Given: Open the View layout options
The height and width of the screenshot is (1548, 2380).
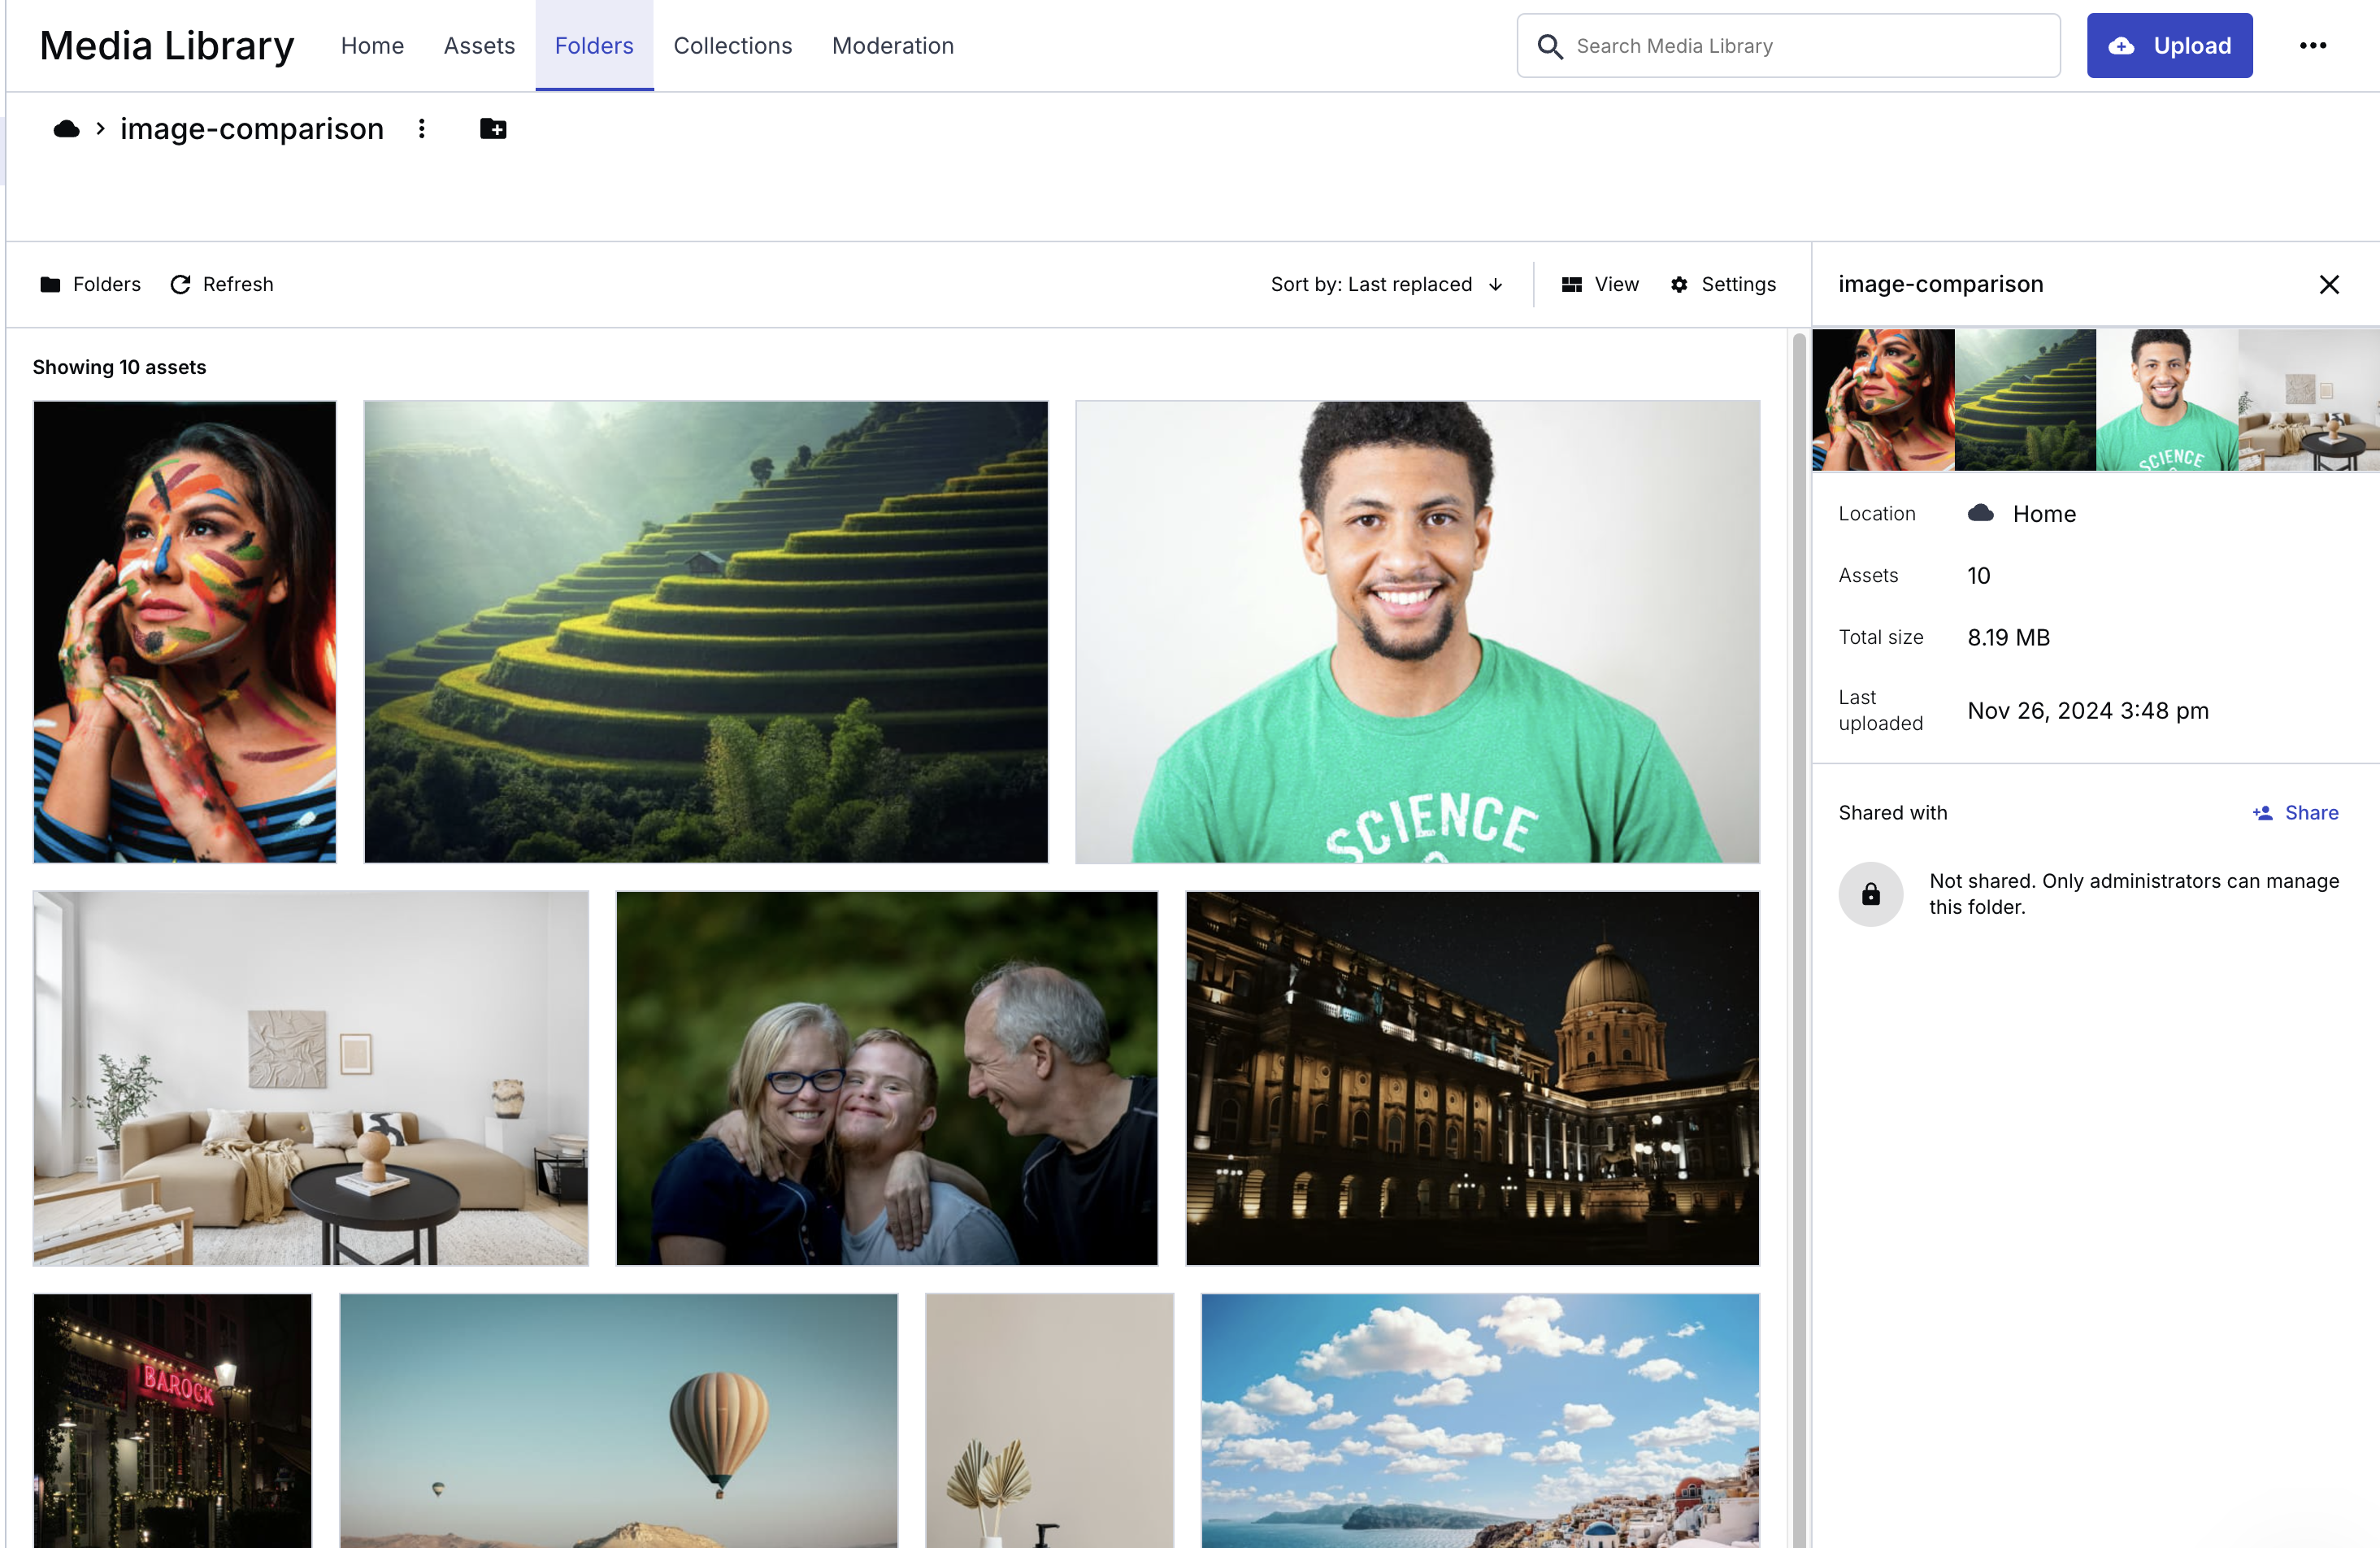Looking at the screenshot, I should (1600, 284).
